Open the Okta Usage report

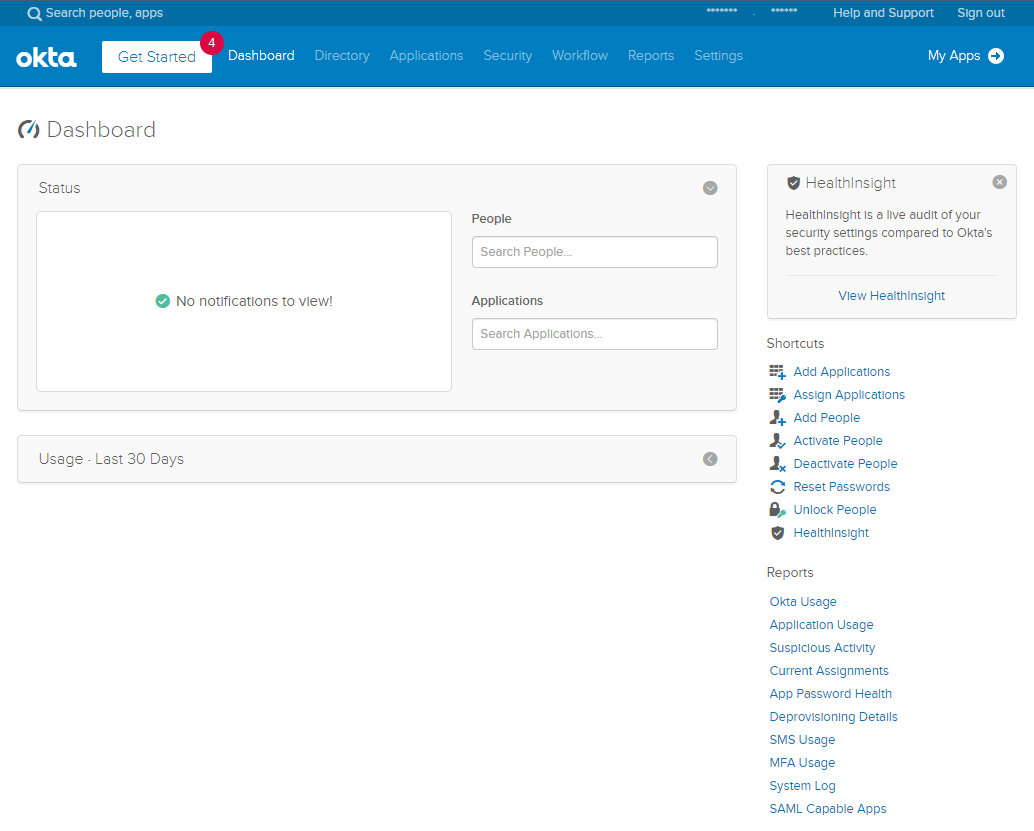point(803,601)
